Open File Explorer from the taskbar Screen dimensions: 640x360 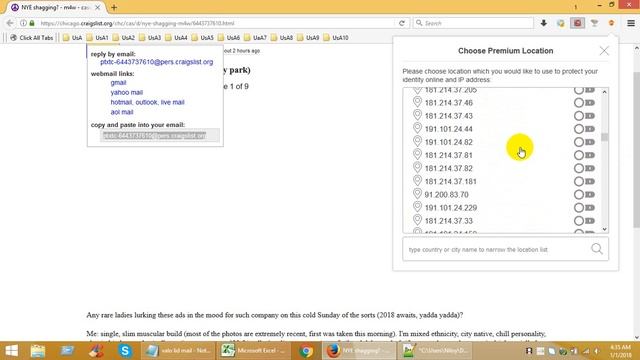coord(38,351)
